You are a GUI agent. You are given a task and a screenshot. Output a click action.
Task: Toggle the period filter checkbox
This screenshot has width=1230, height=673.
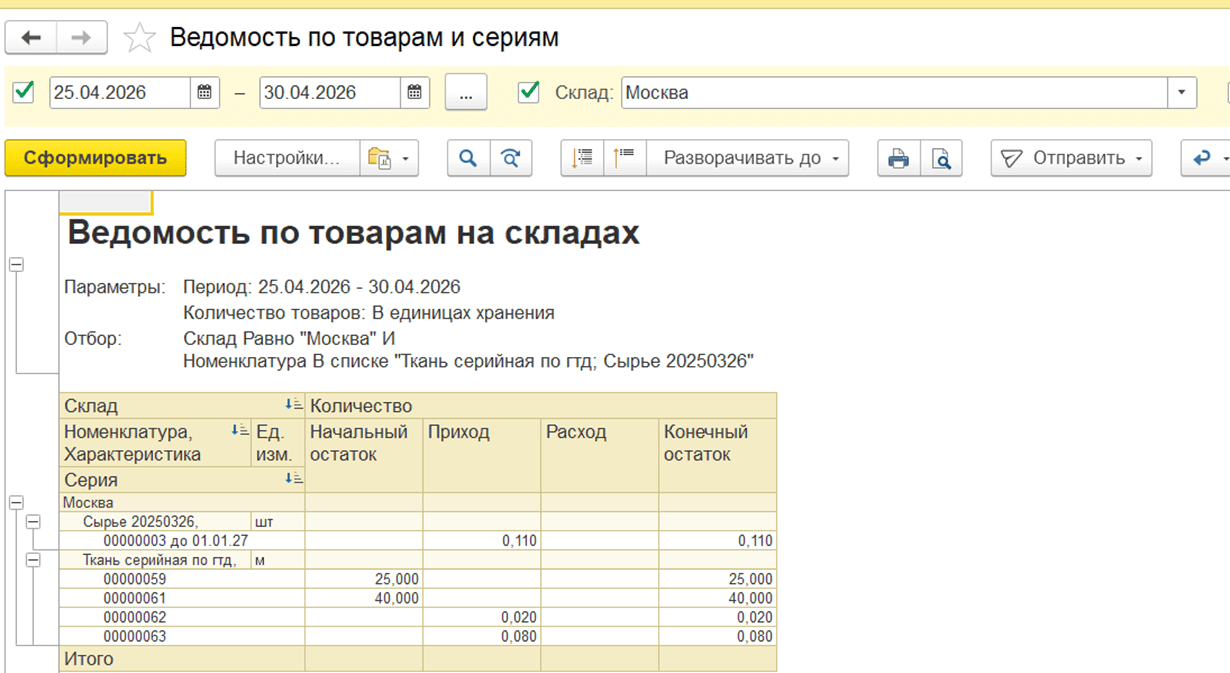(x=23, y=92)
